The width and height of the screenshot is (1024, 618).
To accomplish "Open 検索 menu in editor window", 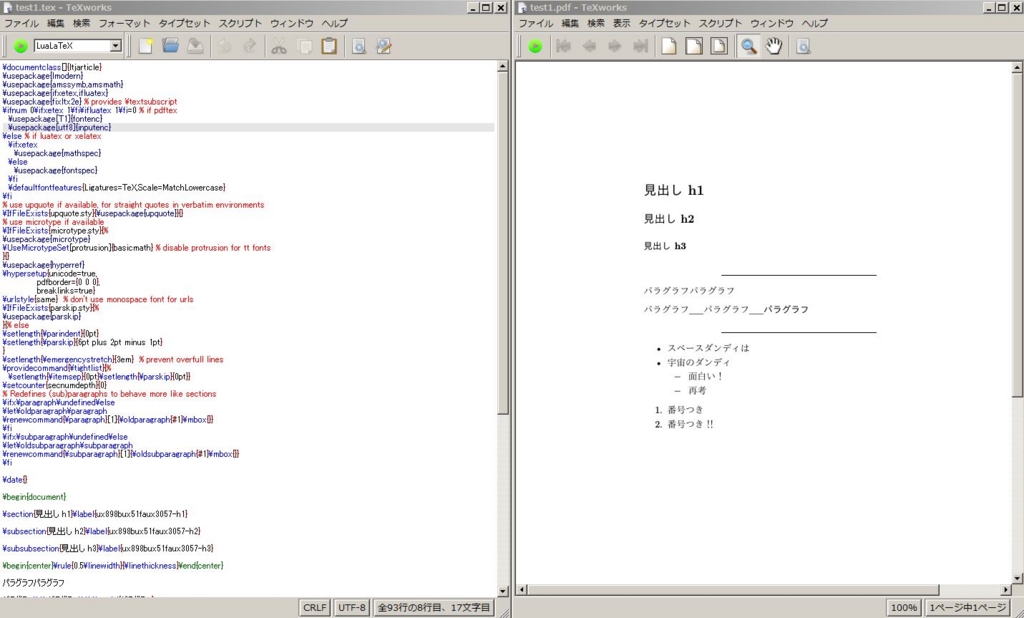I will [82, 23].
